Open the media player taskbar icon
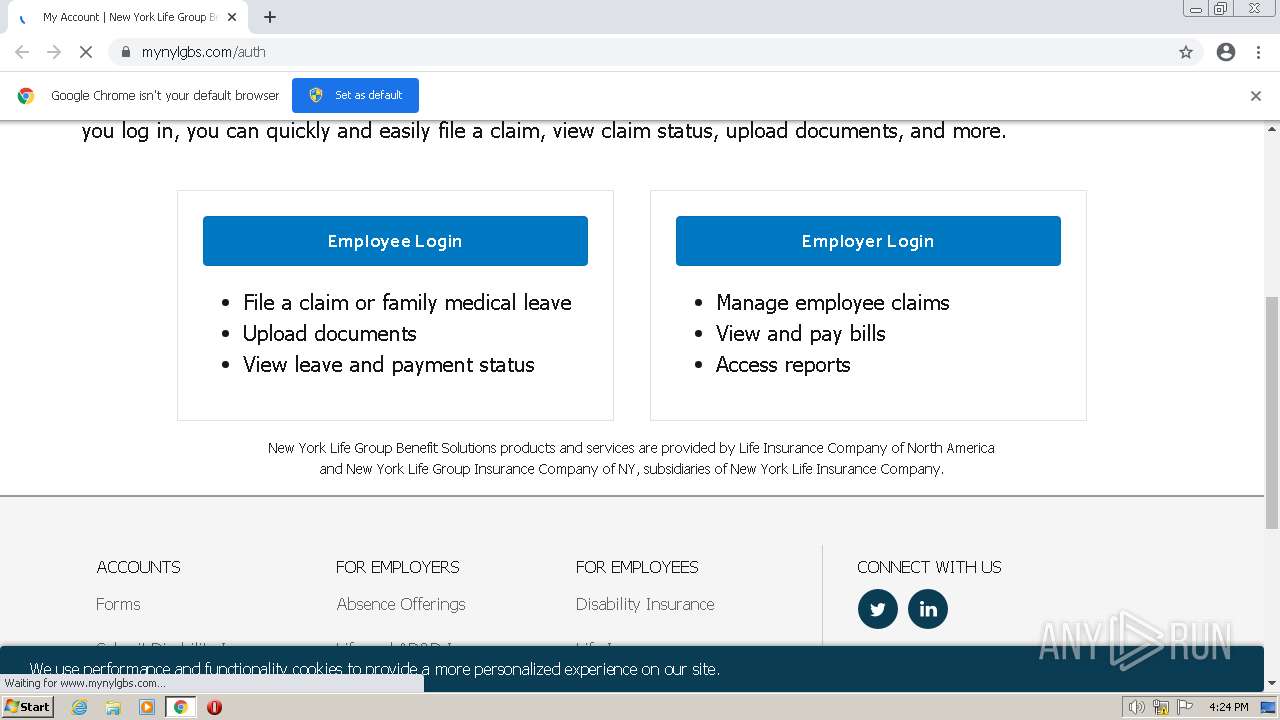 point(147,707)
